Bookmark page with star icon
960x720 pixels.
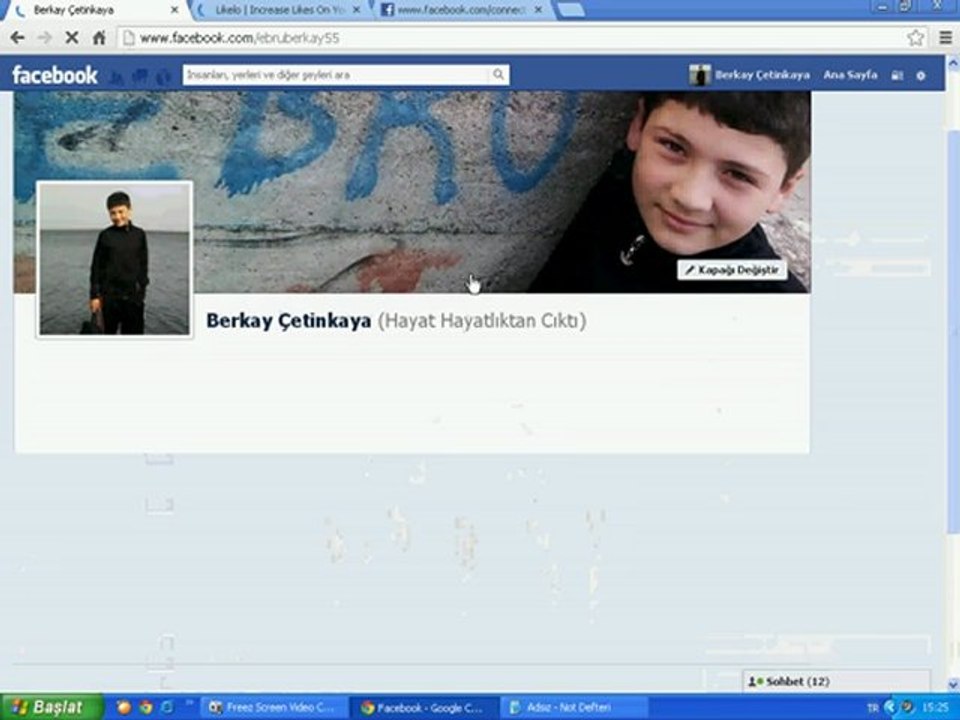point(915,38)
